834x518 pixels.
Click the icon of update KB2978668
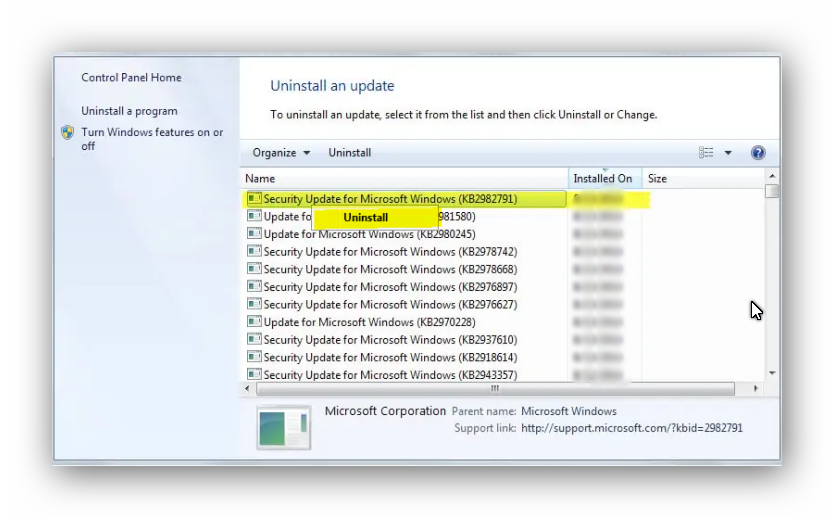[254, 269]
